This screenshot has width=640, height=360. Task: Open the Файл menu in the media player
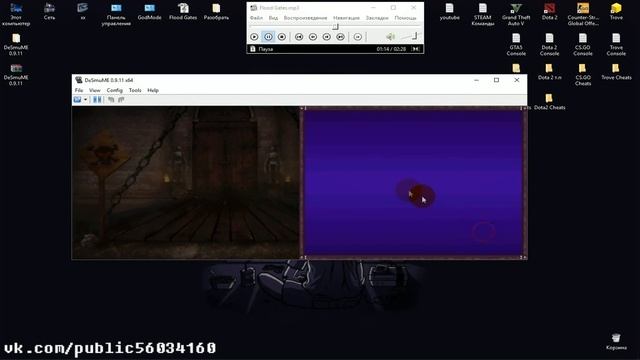pyautogui.click(x=256, y=18)
